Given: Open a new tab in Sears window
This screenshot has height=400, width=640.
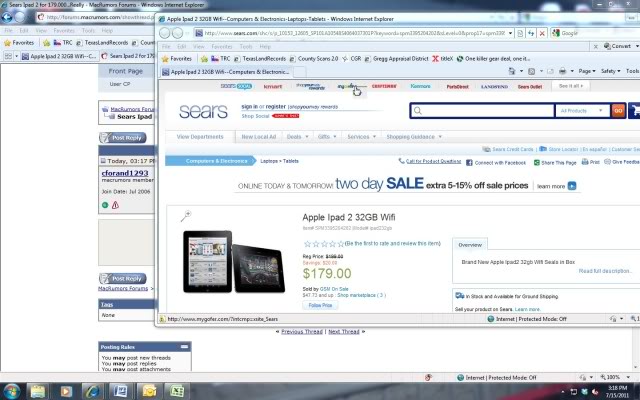Looking at the screenshot, I should (x=300, y=72).
